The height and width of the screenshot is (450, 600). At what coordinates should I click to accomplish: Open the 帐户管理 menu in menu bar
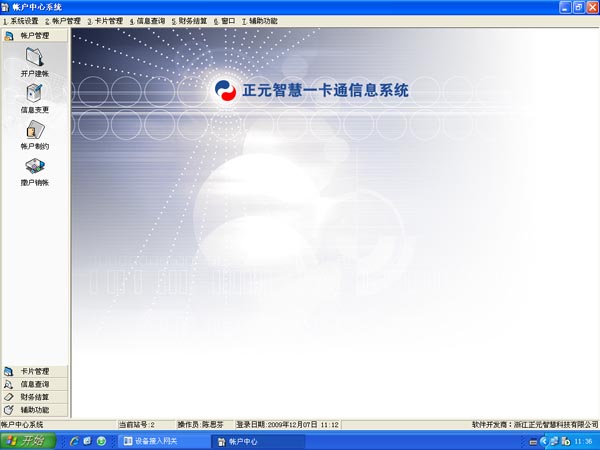pyautogui.click(x=63, y=21)
